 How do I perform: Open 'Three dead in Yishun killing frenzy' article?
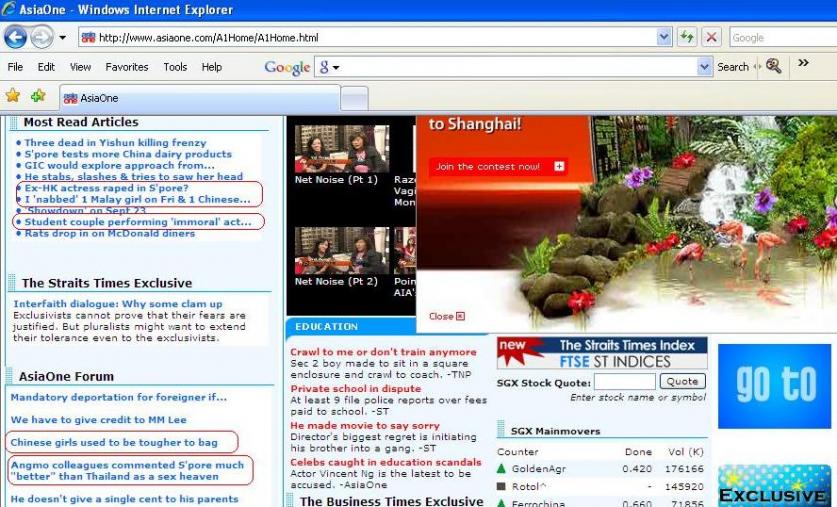tap(115, 142)
